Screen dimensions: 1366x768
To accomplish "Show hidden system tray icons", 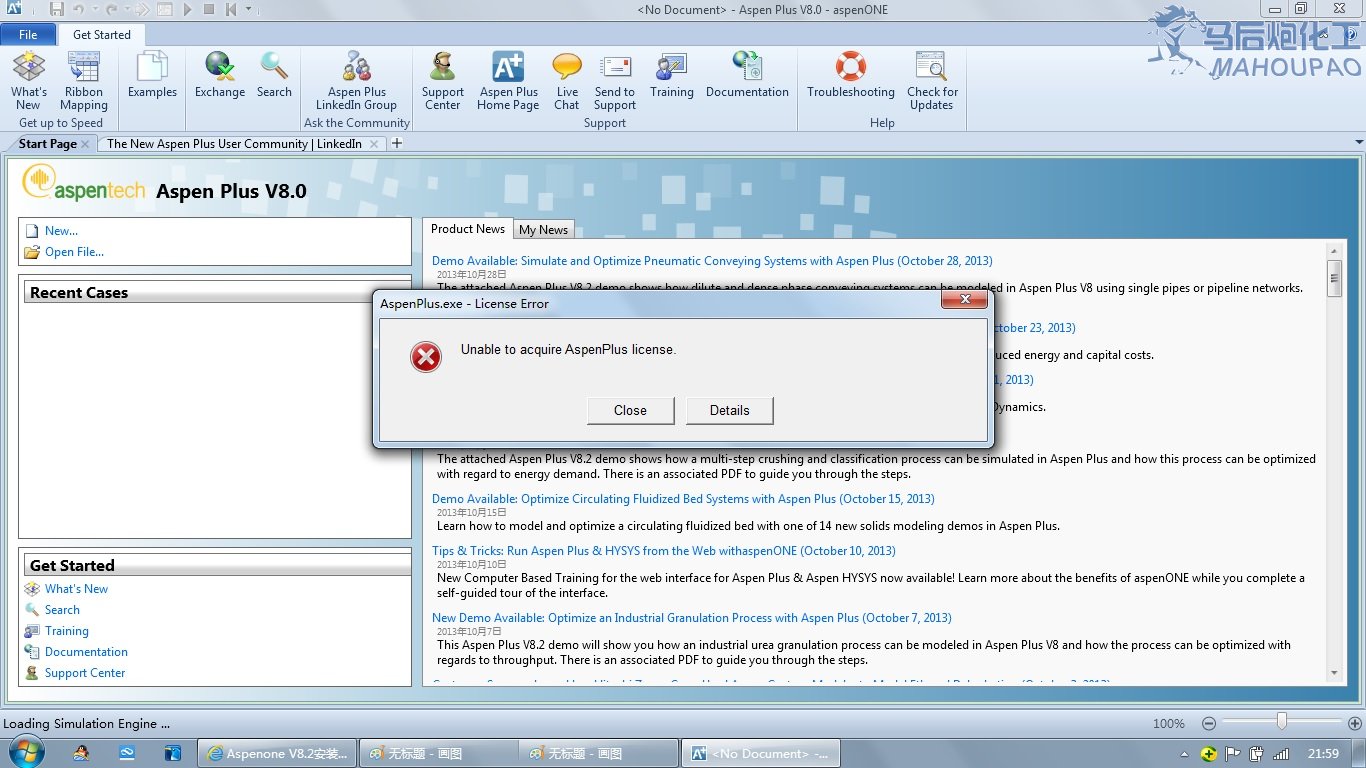I will (x=1184, y=754).
